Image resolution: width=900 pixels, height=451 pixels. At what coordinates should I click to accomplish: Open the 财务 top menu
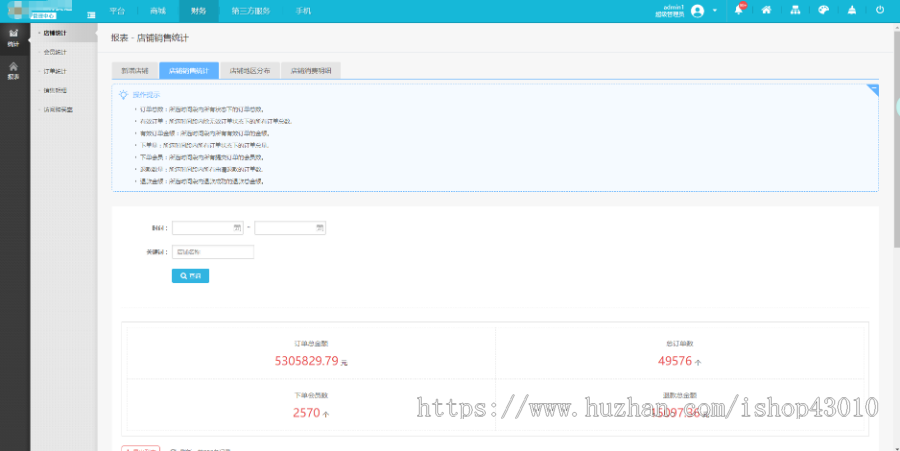point(199,11)
